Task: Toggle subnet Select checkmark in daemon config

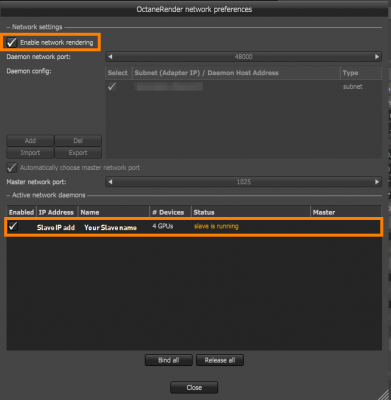Action: tap(112, 87)
